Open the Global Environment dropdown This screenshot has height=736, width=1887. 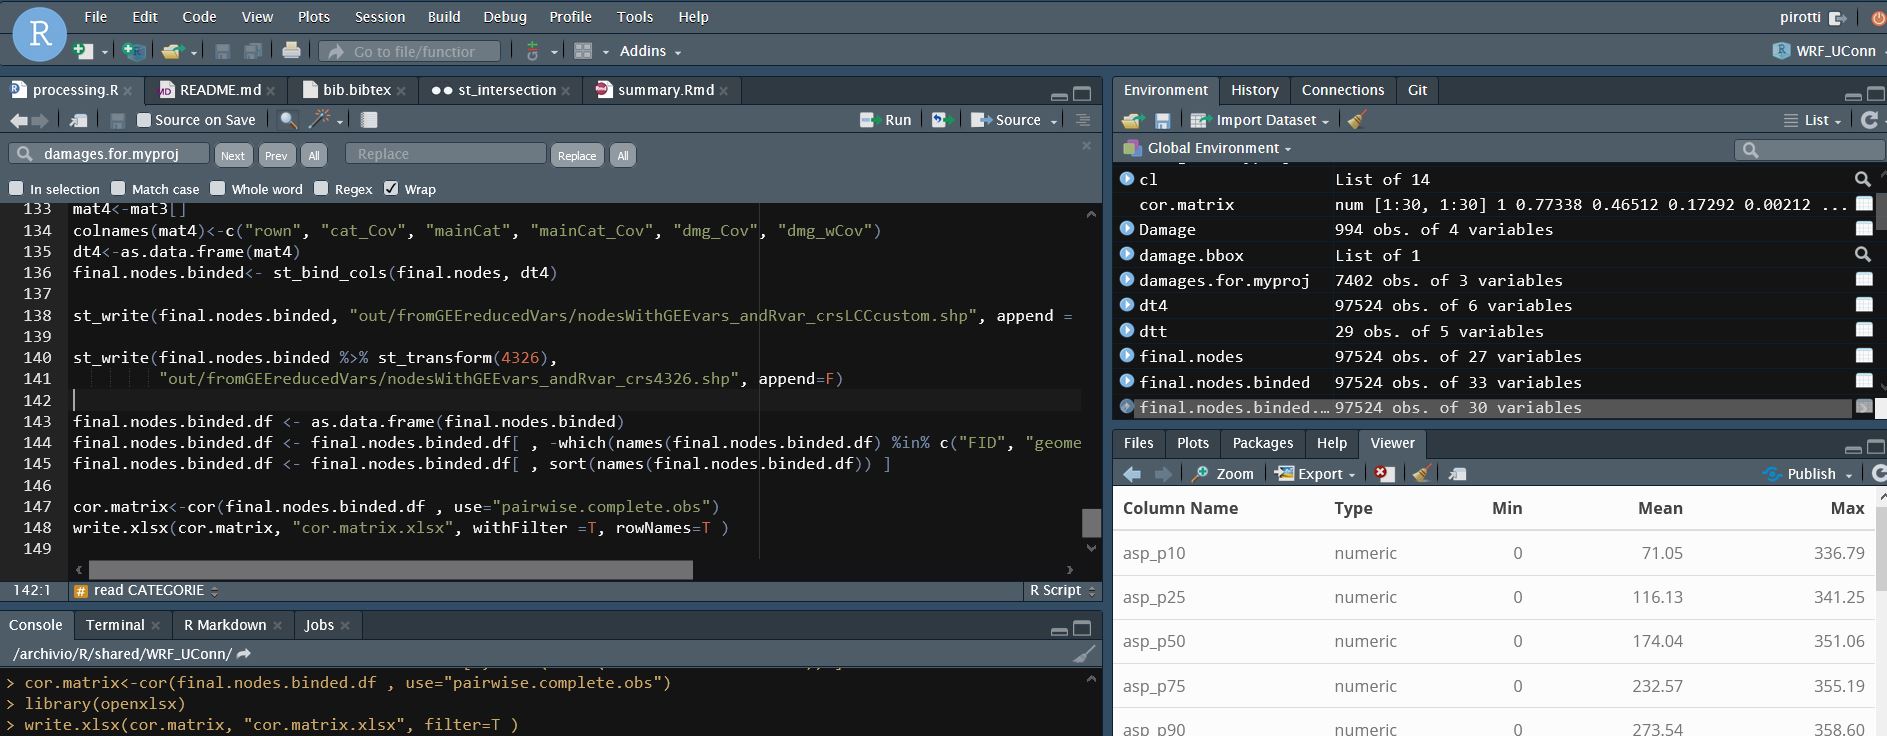coord(1208,148)
